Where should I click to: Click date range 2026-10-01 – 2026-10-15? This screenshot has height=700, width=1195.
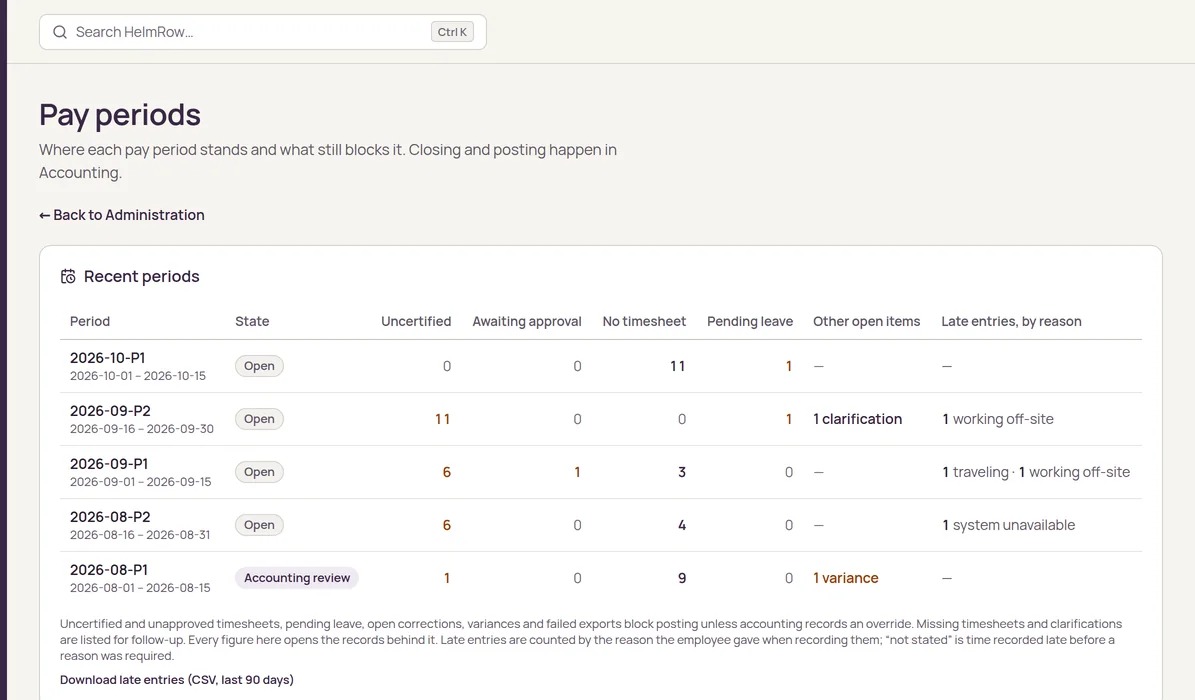click(138, 376)
